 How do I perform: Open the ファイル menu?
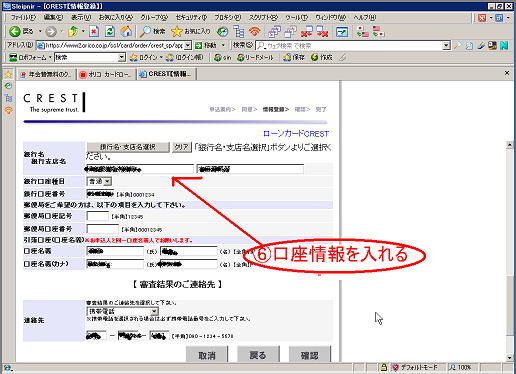(23, 17)
